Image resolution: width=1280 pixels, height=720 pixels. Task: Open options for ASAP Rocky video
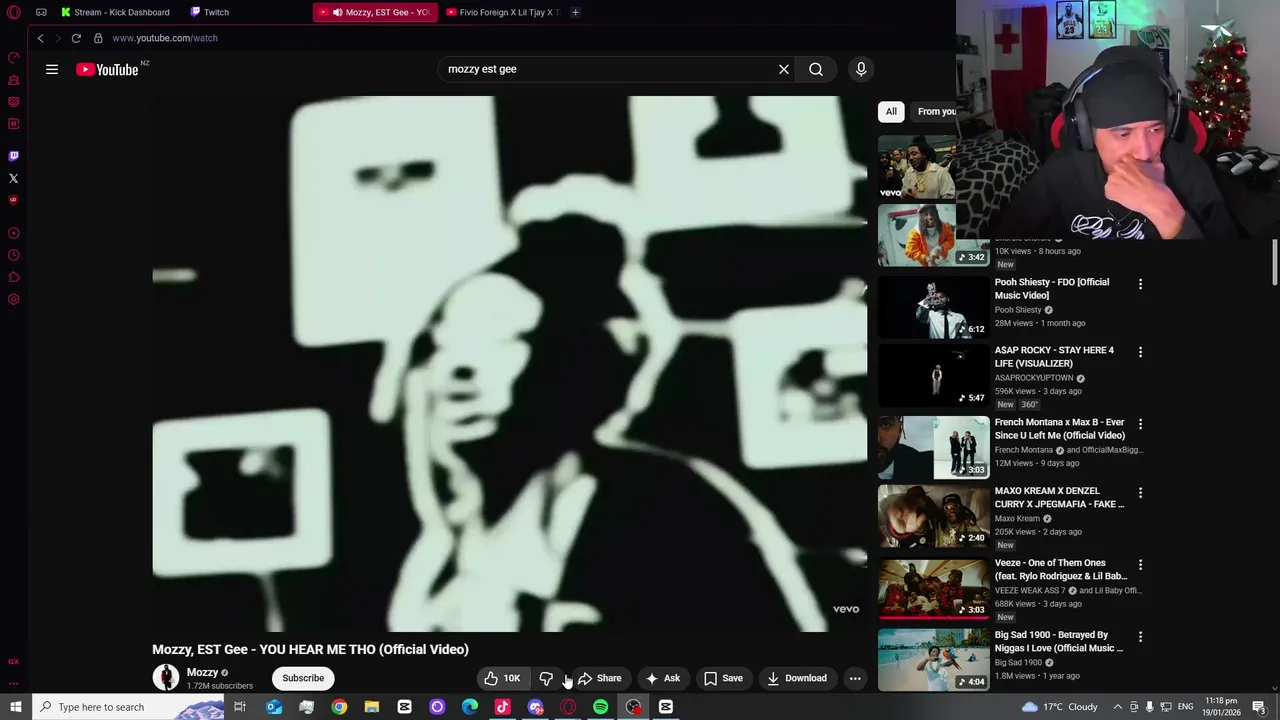click(x=1140, y=352)
